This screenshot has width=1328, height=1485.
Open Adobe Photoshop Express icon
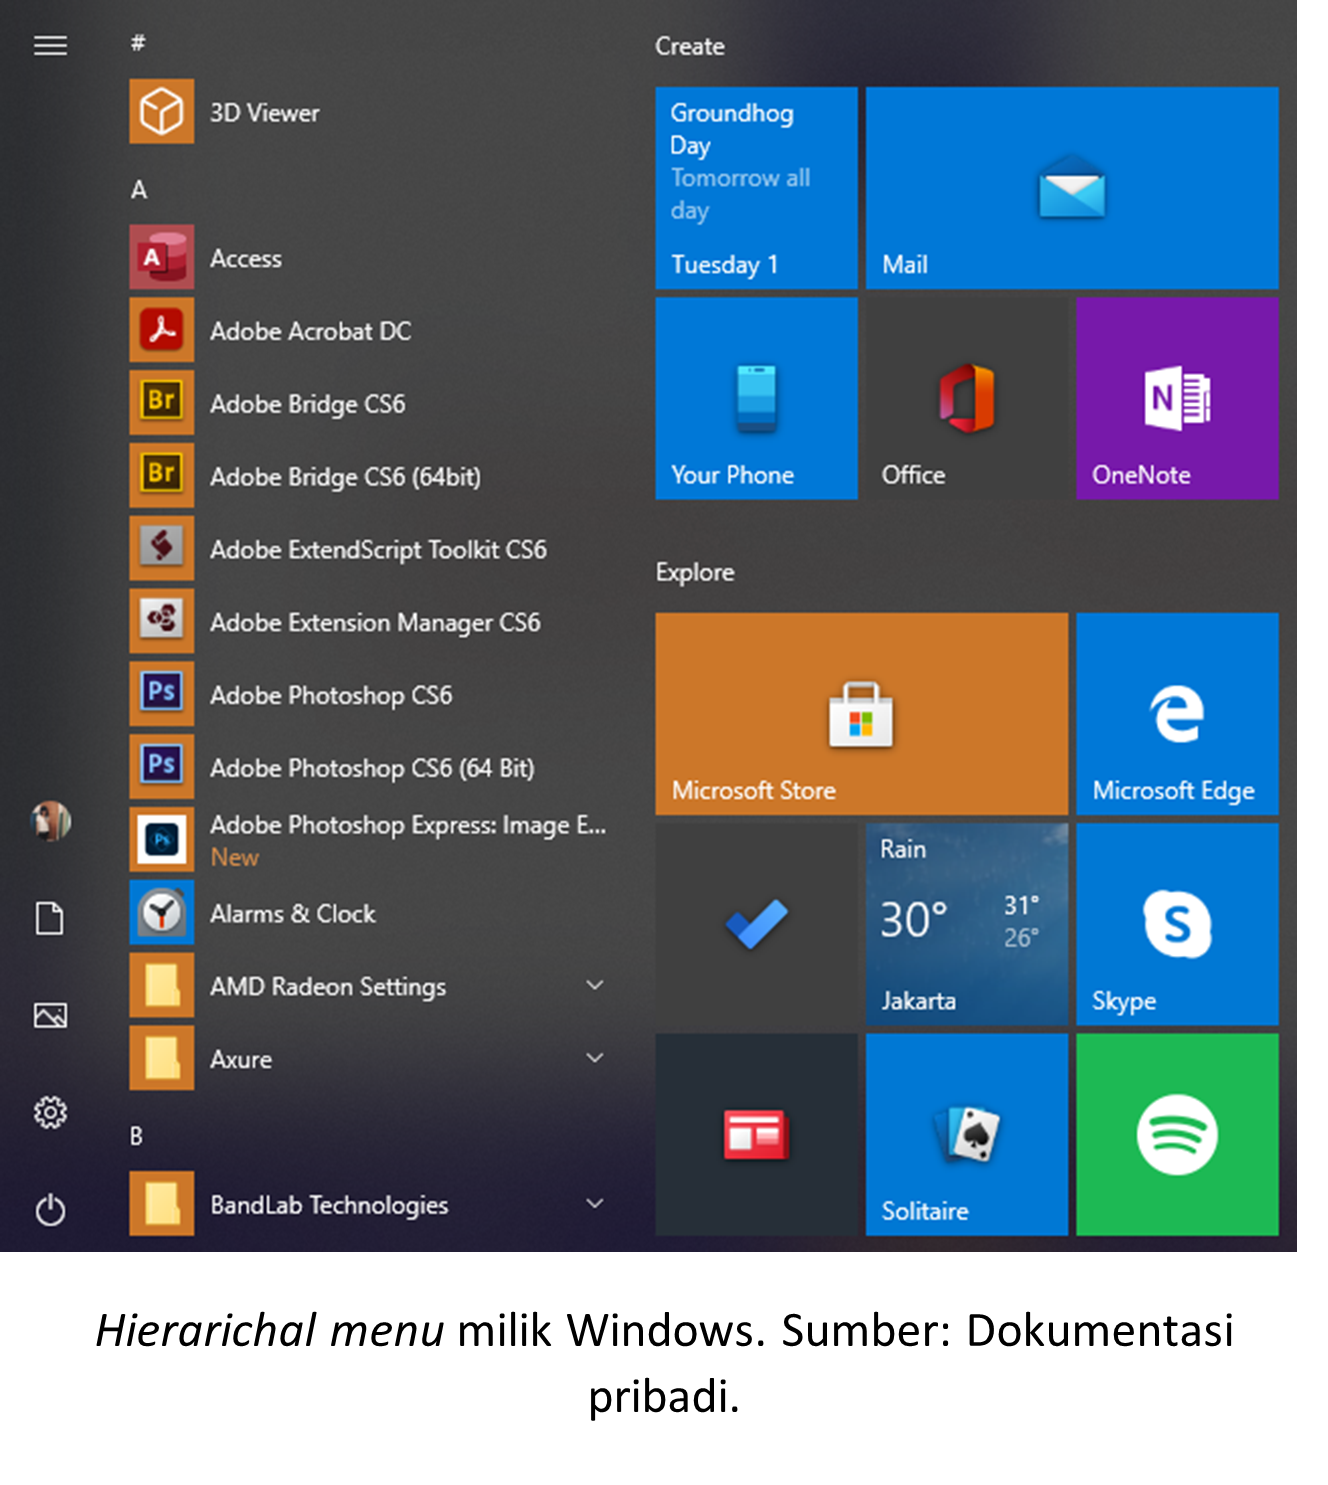click(161, 840)
